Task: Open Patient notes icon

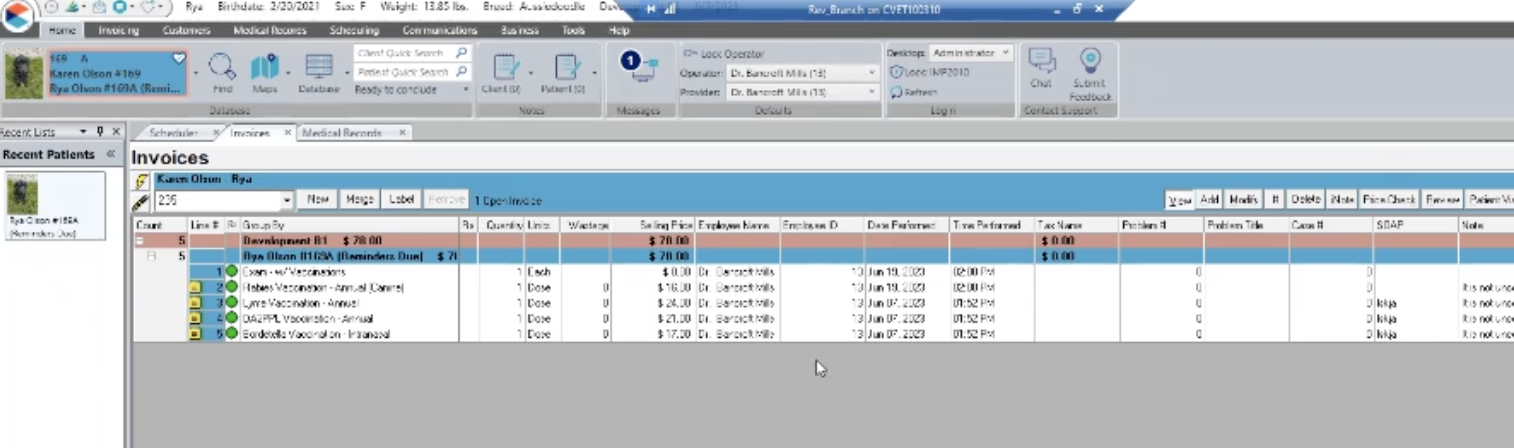Action: coord(567,68)
